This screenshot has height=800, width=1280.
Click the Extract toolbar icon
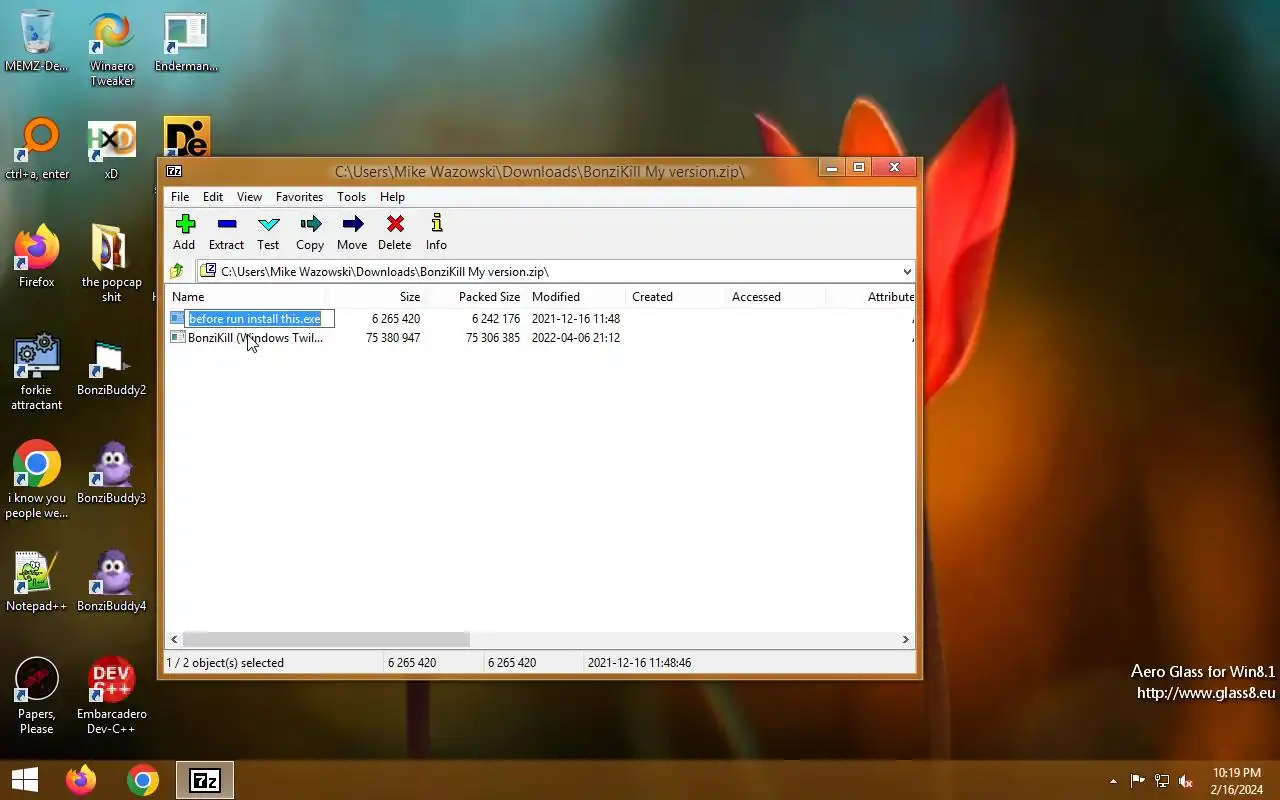pyautogui.click(x=226, y=232)
